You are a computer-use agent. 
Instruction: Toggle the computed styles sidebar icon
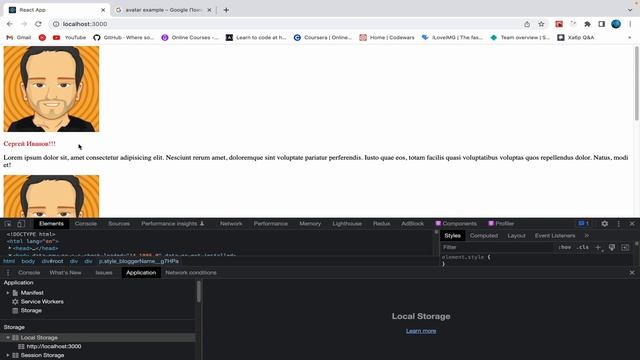coord(625,247)
